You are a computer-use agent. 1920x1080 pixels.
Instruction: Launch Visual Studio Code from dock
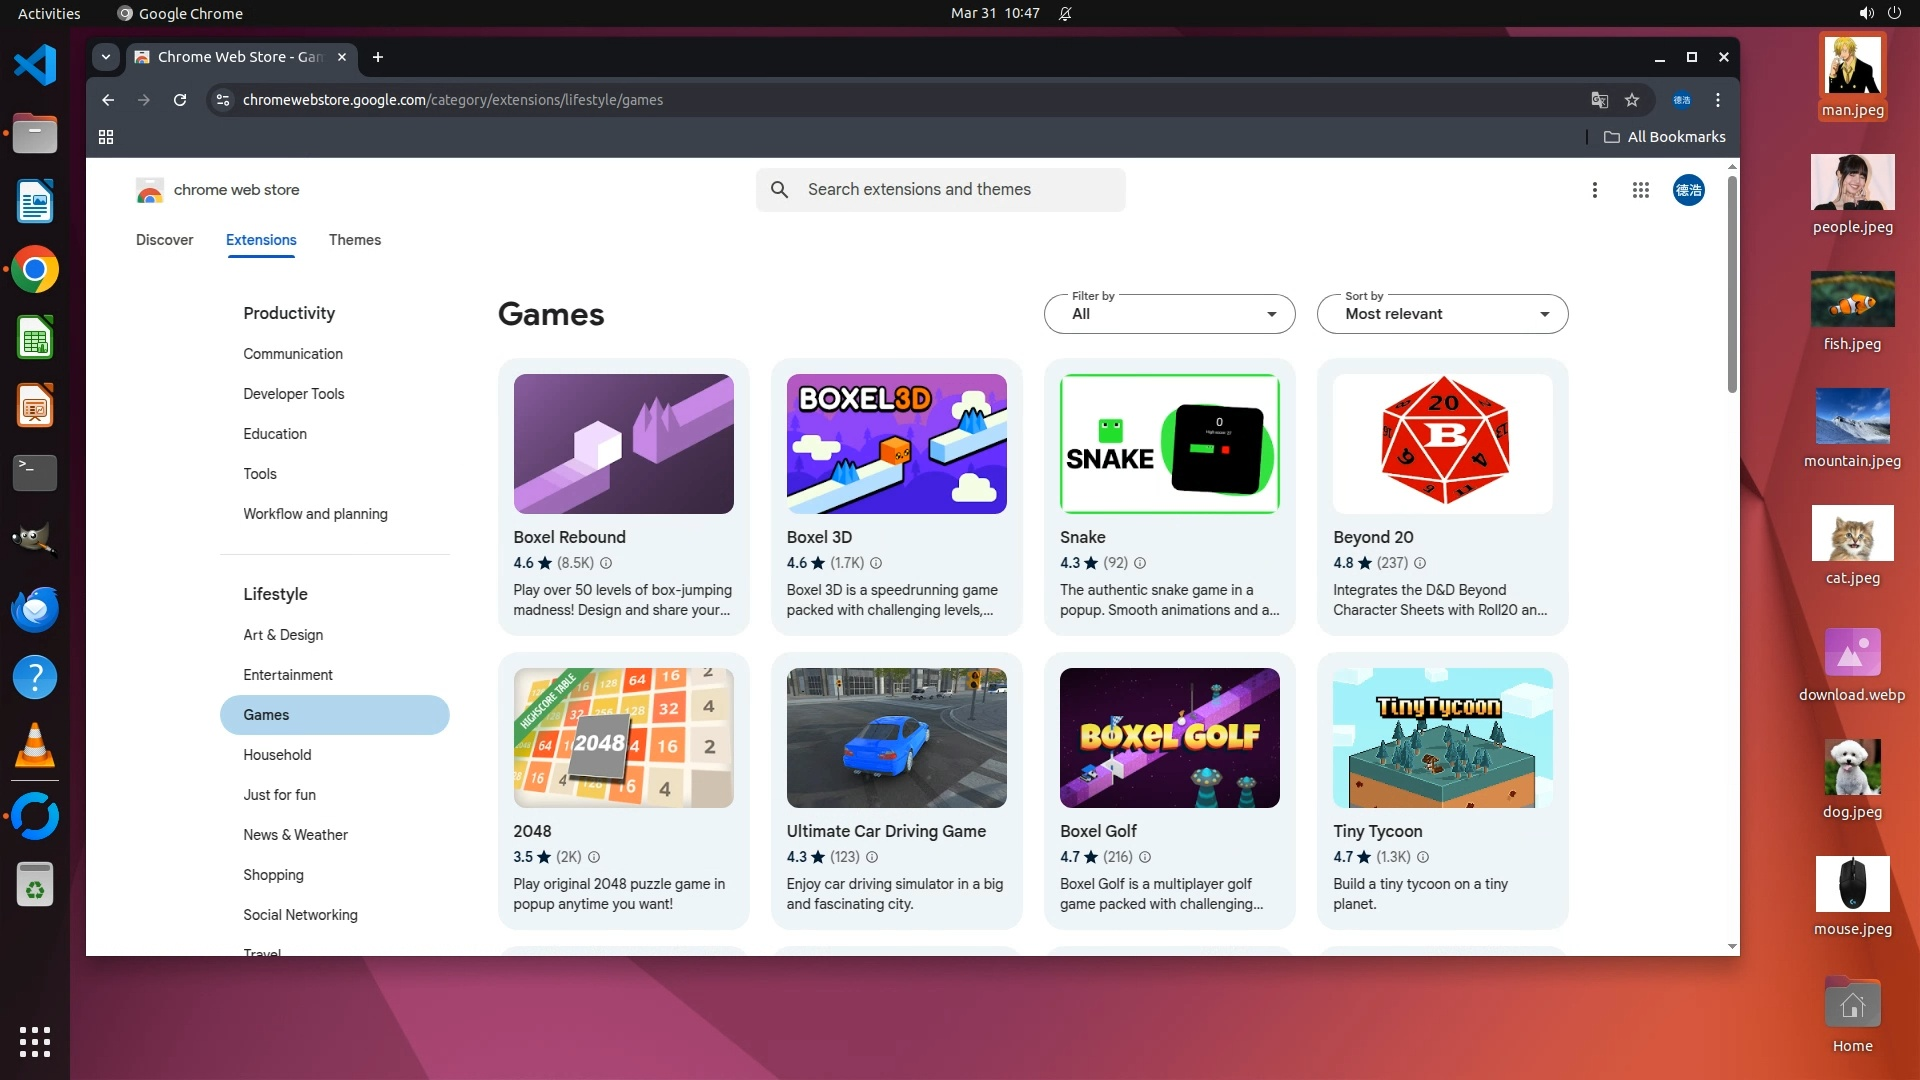[x=35, y=66]
